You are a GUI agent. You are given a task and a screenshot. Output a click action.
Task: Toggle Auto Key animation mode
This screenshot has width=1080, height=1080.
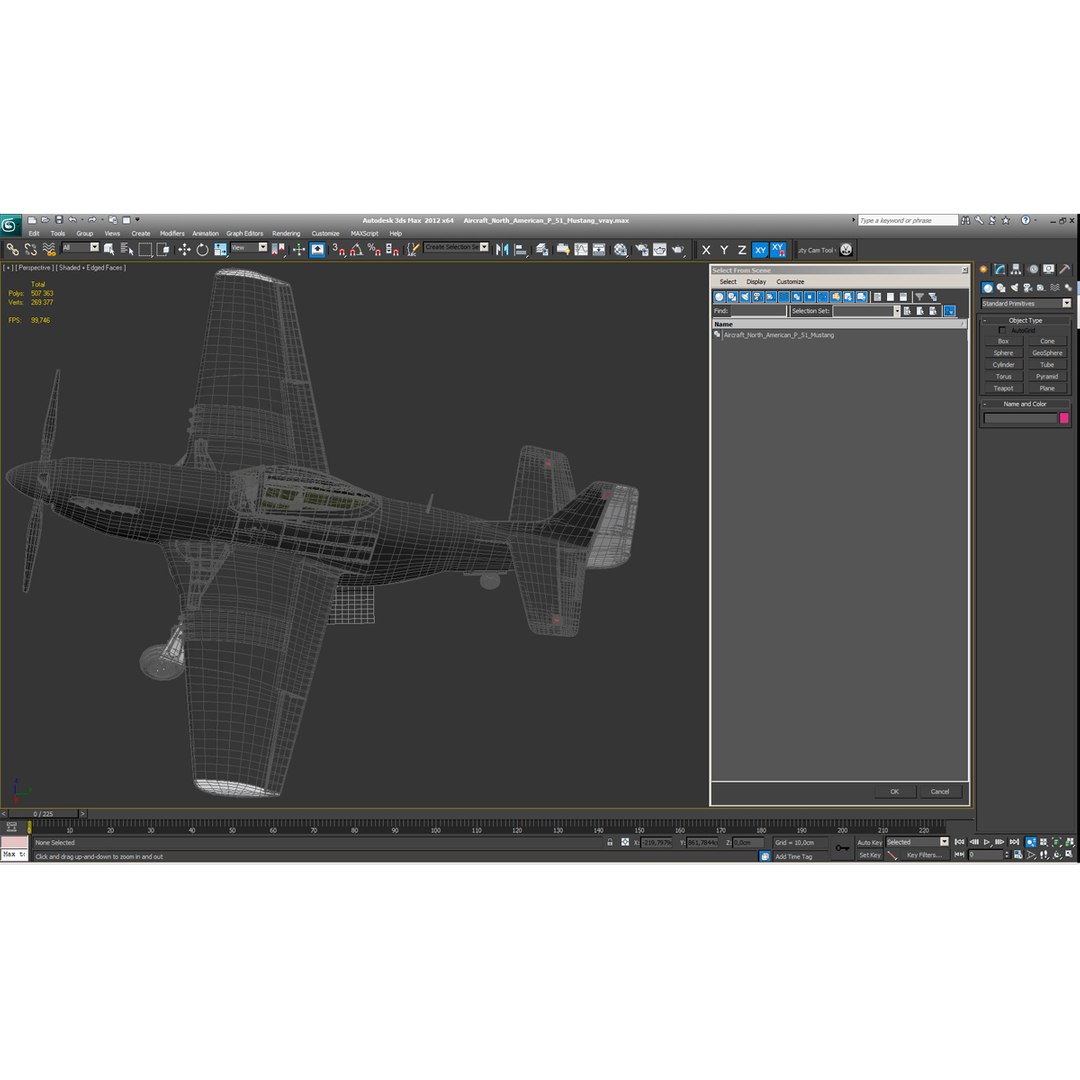tap(869, 842)
